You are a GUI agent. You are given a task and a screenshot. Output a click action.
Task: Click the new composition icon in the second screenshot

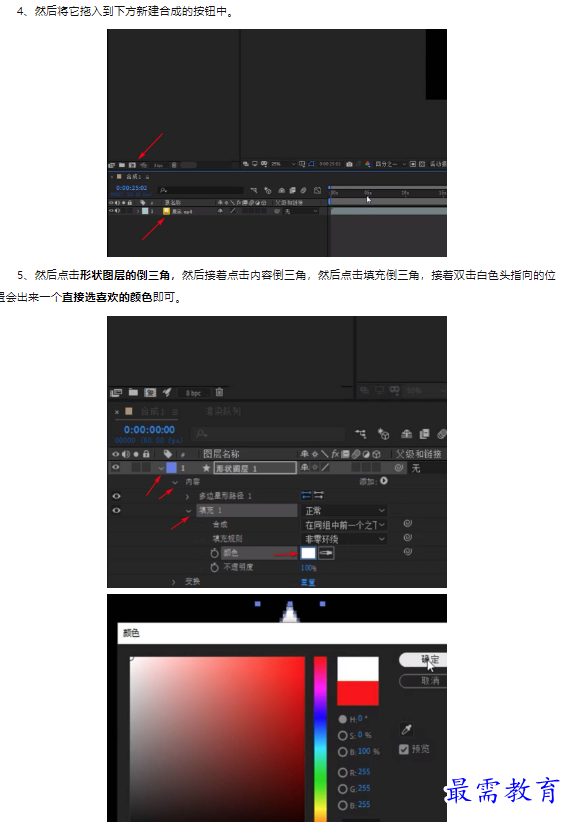click(150, 392)
